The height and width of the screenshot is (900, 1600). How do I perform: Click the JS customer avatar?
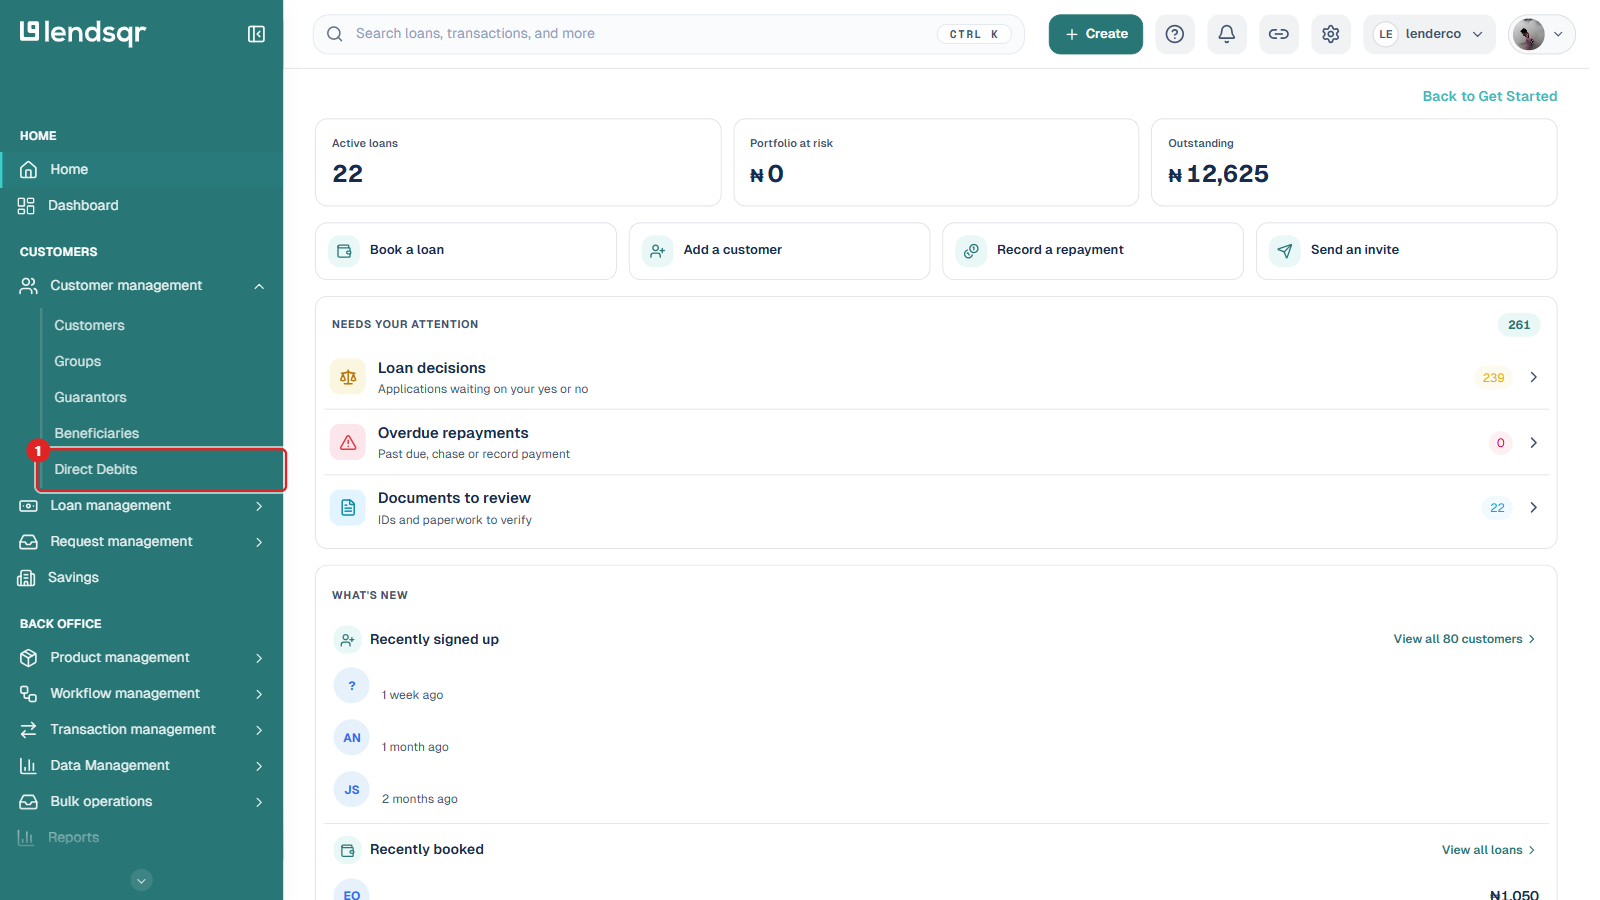(352, 790)
